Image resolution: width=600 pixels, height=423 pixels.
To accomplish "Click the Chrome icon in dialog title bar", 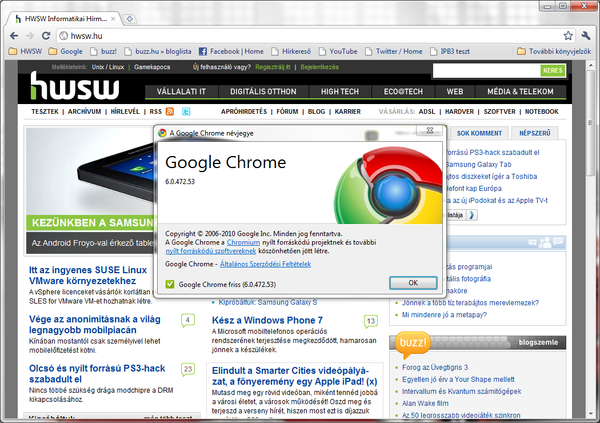I will (162, 133).
